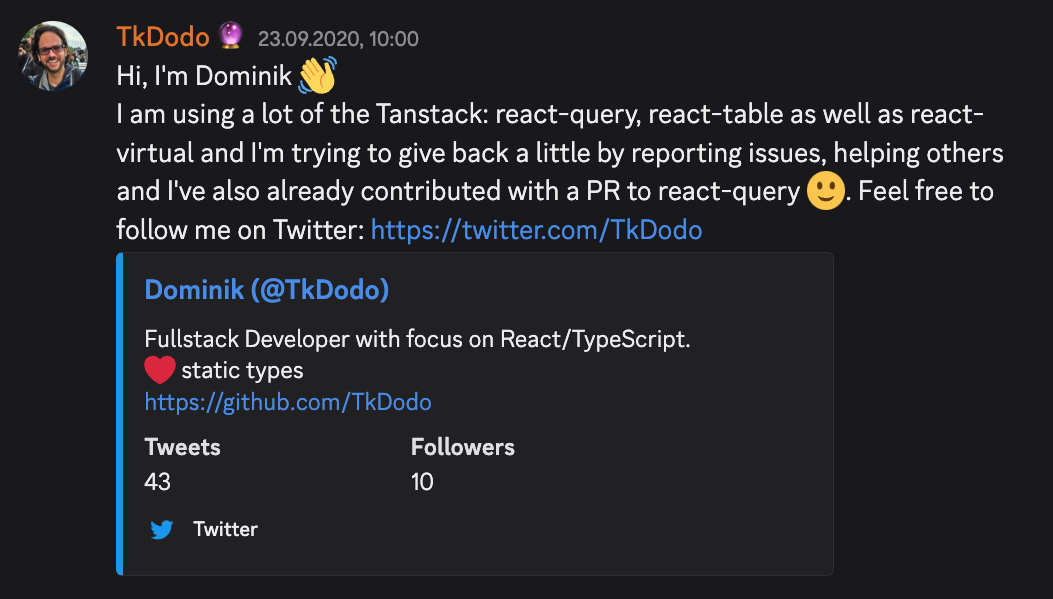The height and width of the screenshot is (599, 1053).
Task: Click the blue accent bar on the embed's left edge
Action: [x=119, y=413]
